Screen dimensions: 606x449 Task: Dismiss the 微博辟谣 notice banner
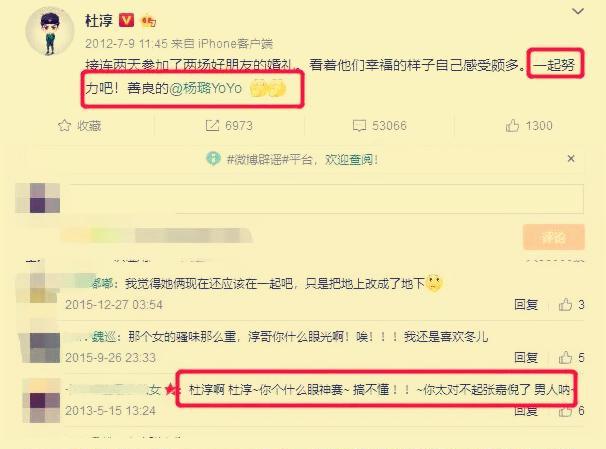pyautogui.click(x=571, y=158)
